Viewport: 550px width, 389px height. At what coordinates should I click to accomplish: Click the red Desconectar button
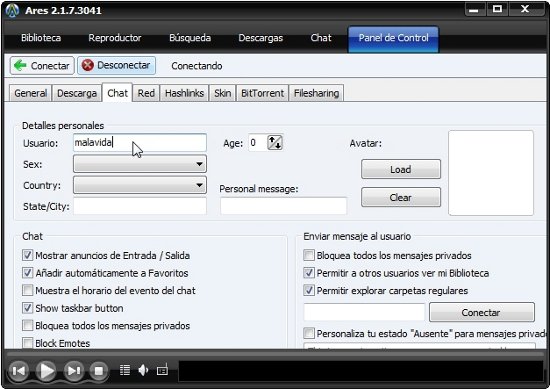pos(116,66)
